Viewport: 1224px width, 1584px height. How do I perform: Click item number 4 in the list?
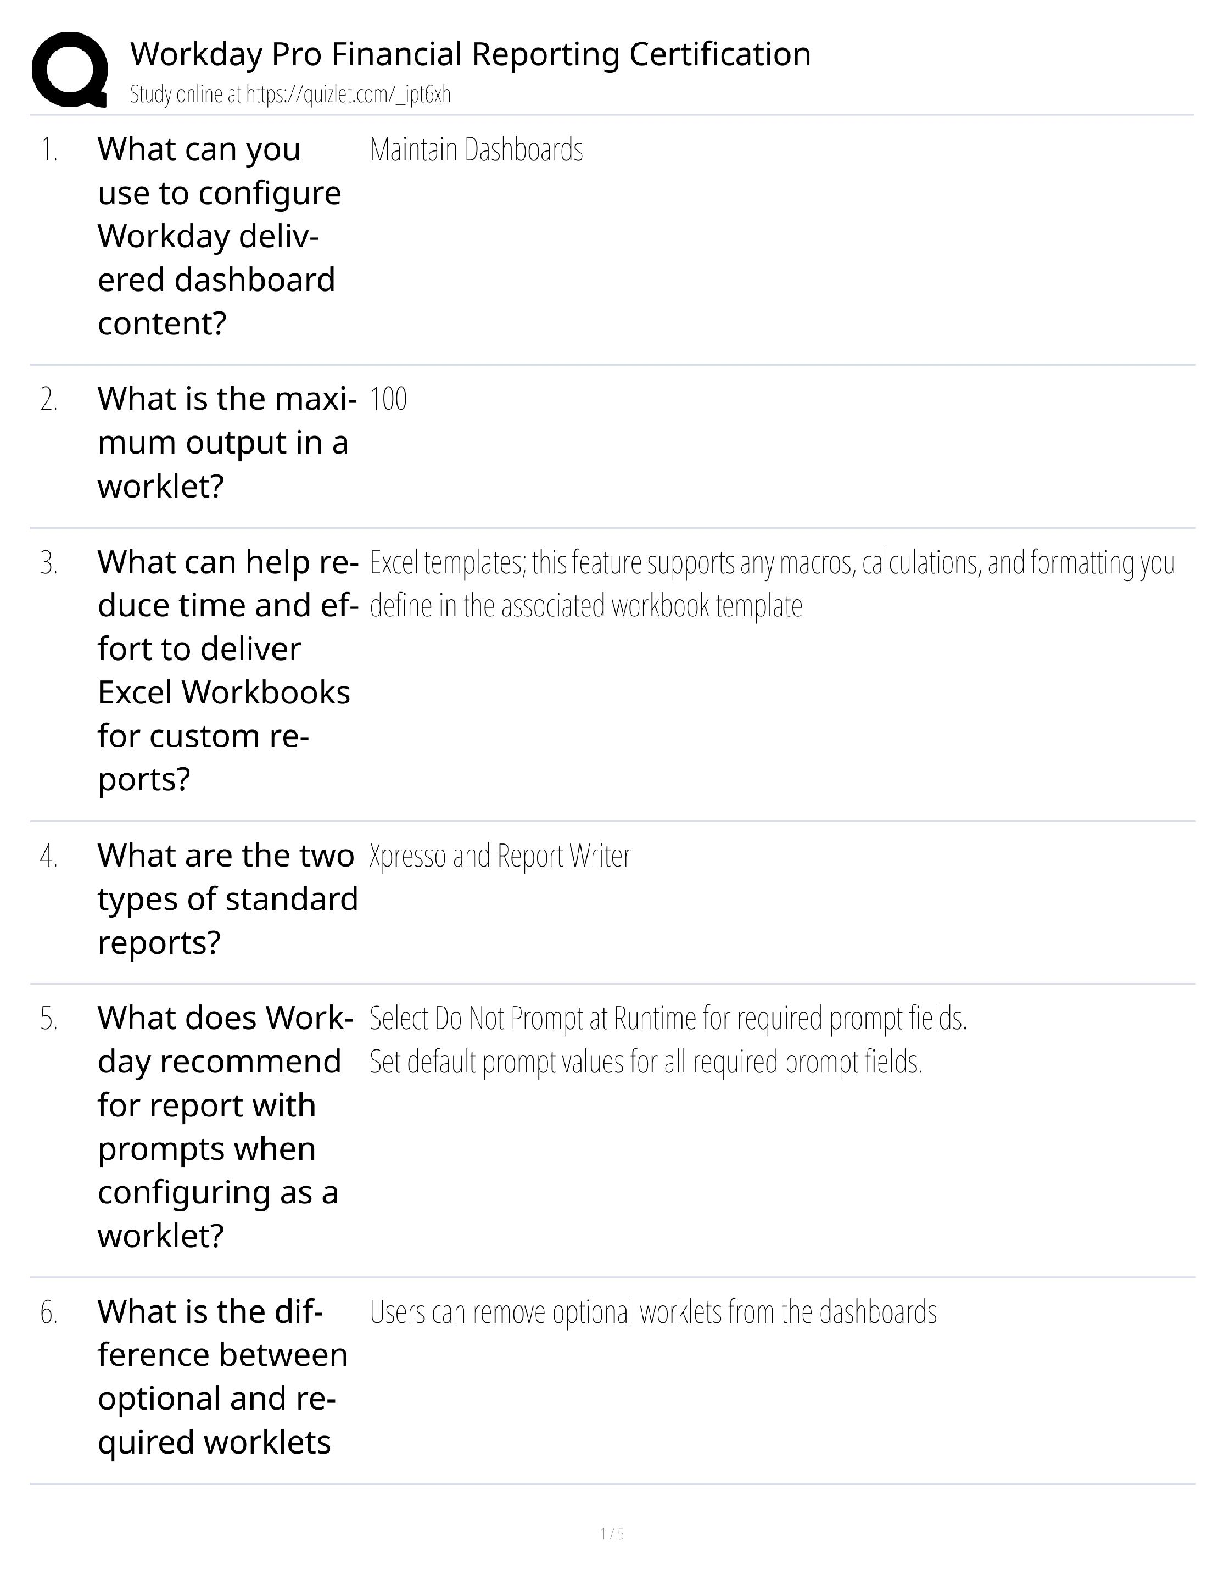(49, 857)
